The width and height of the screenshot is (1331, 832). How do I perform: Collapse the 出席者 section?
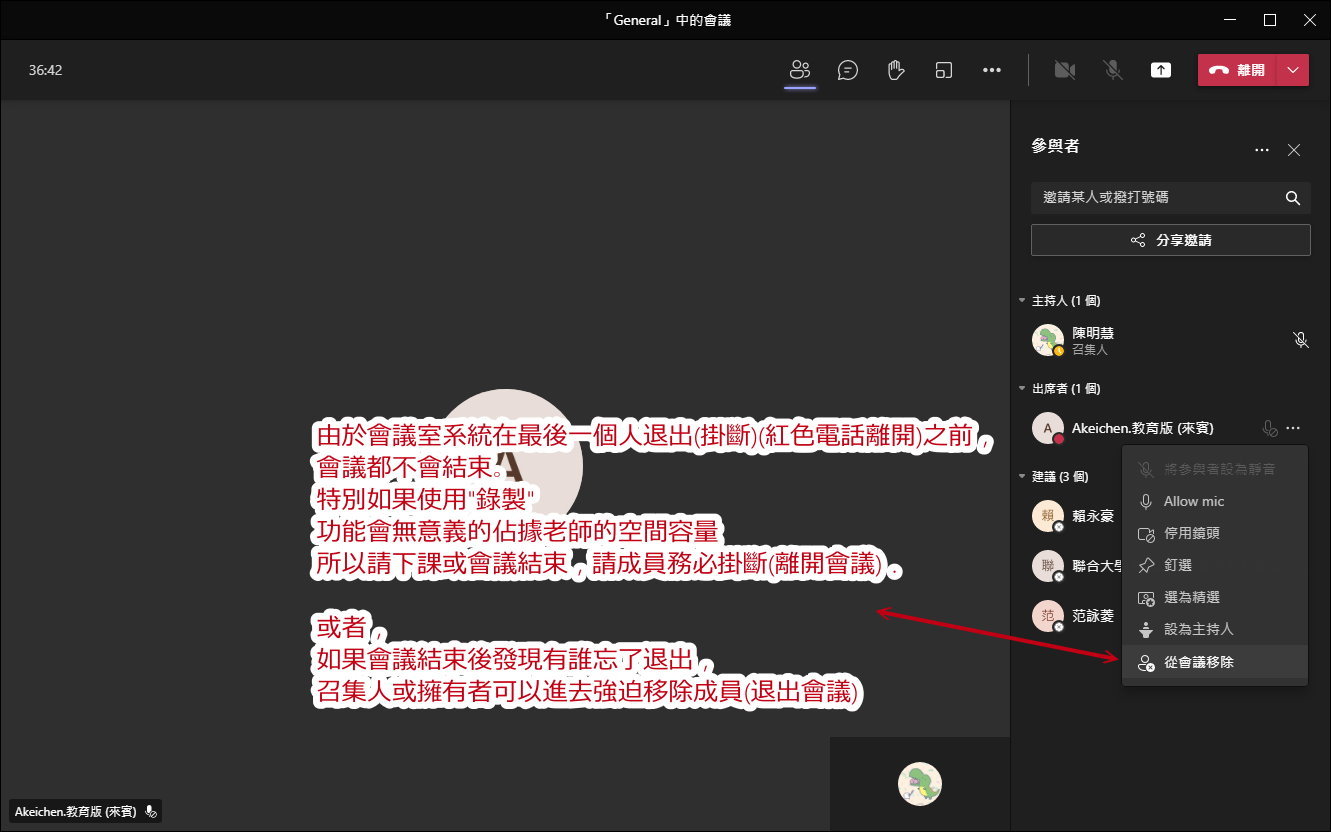pyautogui.click(x=1022, y=389)
